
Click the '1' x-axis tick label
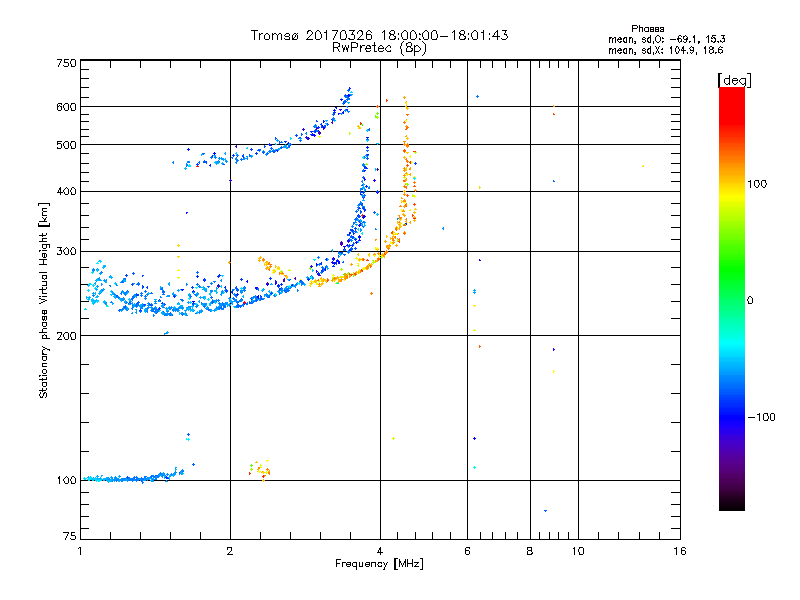(x=80, y=551)
